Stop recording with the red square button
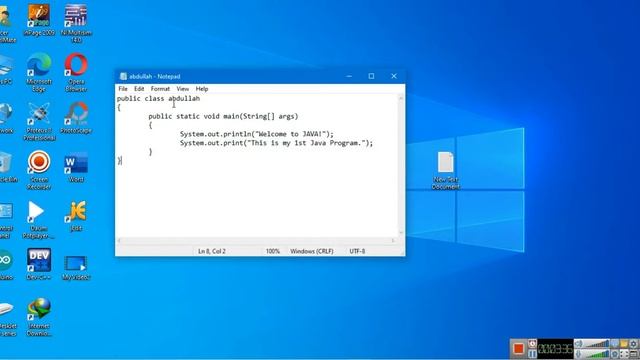The image size is (640, 360). (x=518, y=349)
